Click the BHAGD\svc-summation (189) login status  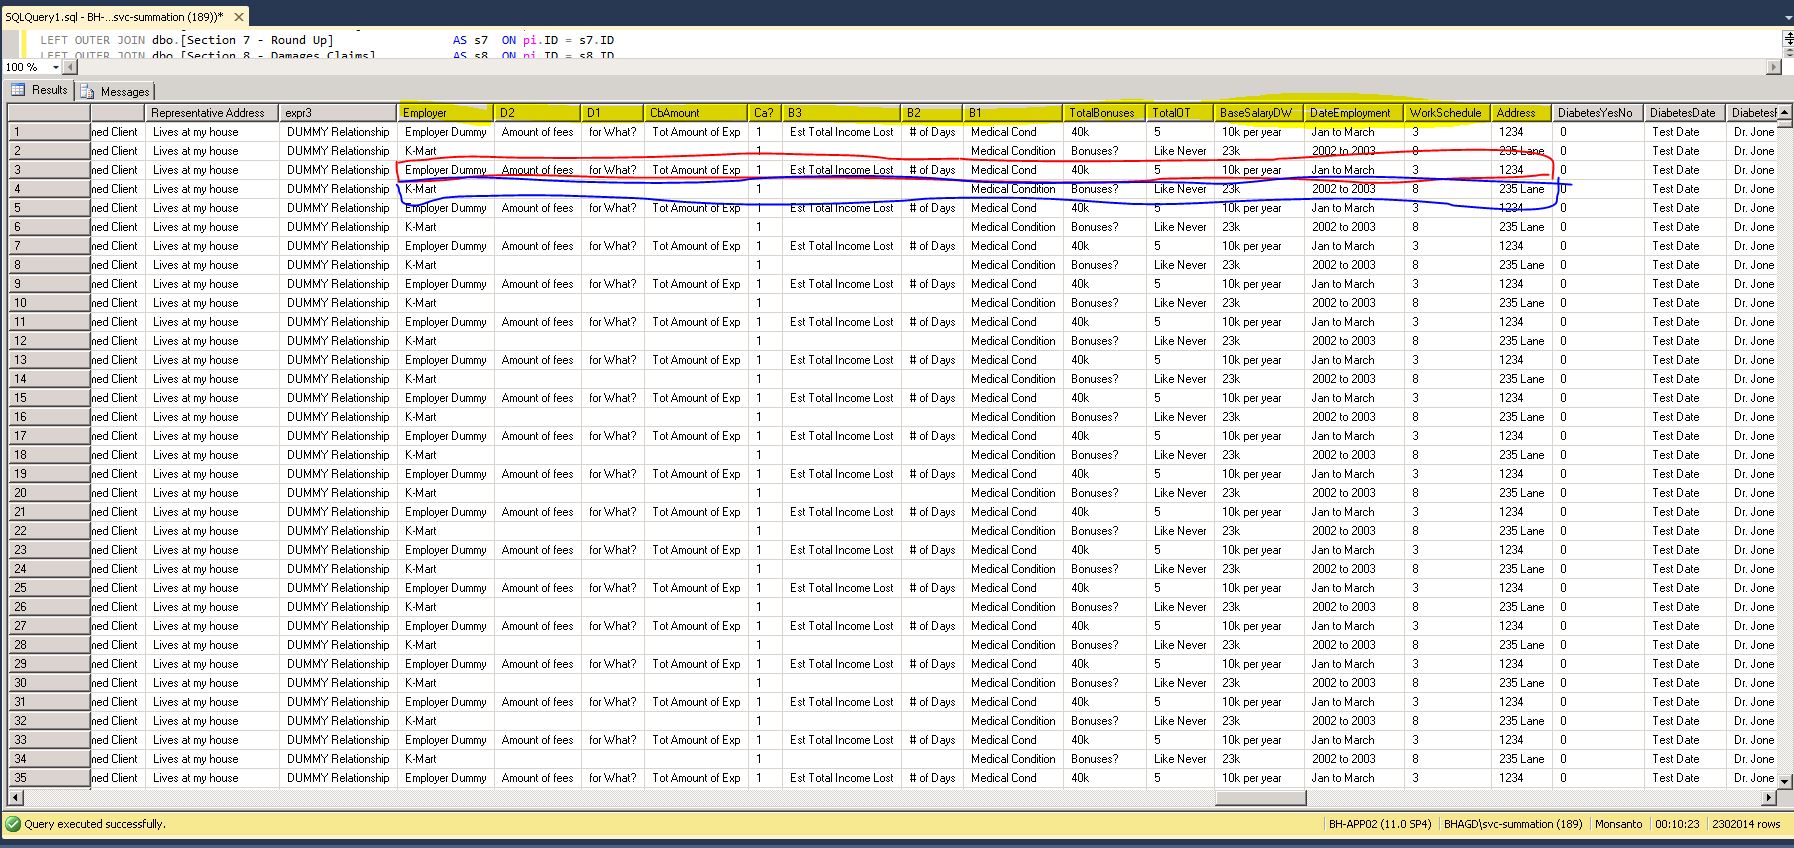pyautogui.click(x=1513, y=824)
